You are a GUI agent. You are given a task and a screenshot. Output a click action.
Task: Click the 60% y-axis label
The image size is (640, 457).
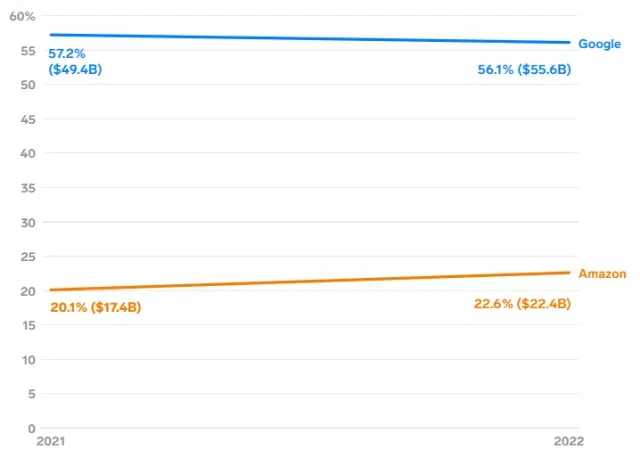23,17
